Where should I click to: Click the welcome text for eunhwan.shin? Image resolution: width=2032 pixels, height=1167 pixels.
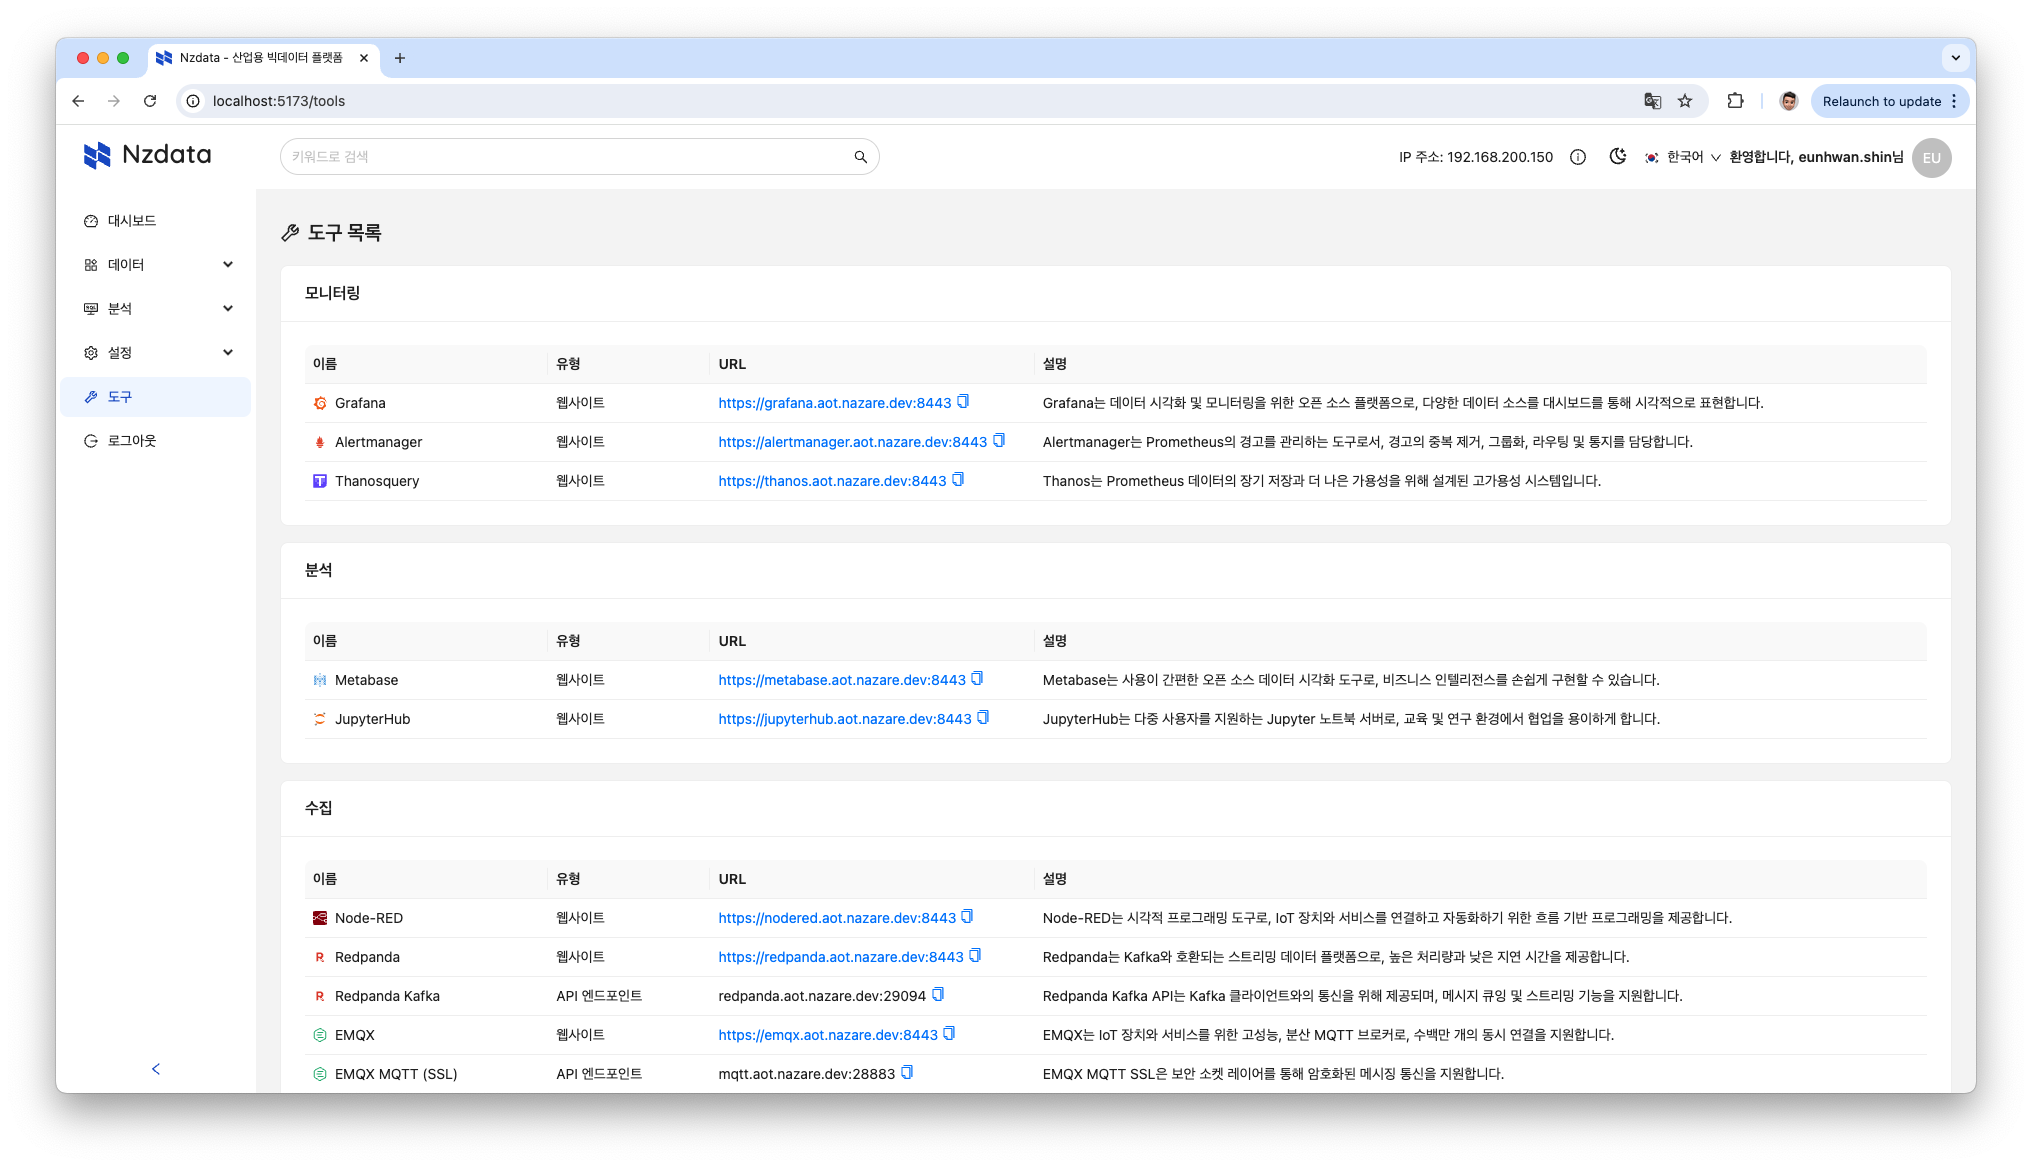pyautogui.click(x=1816, y=157)
